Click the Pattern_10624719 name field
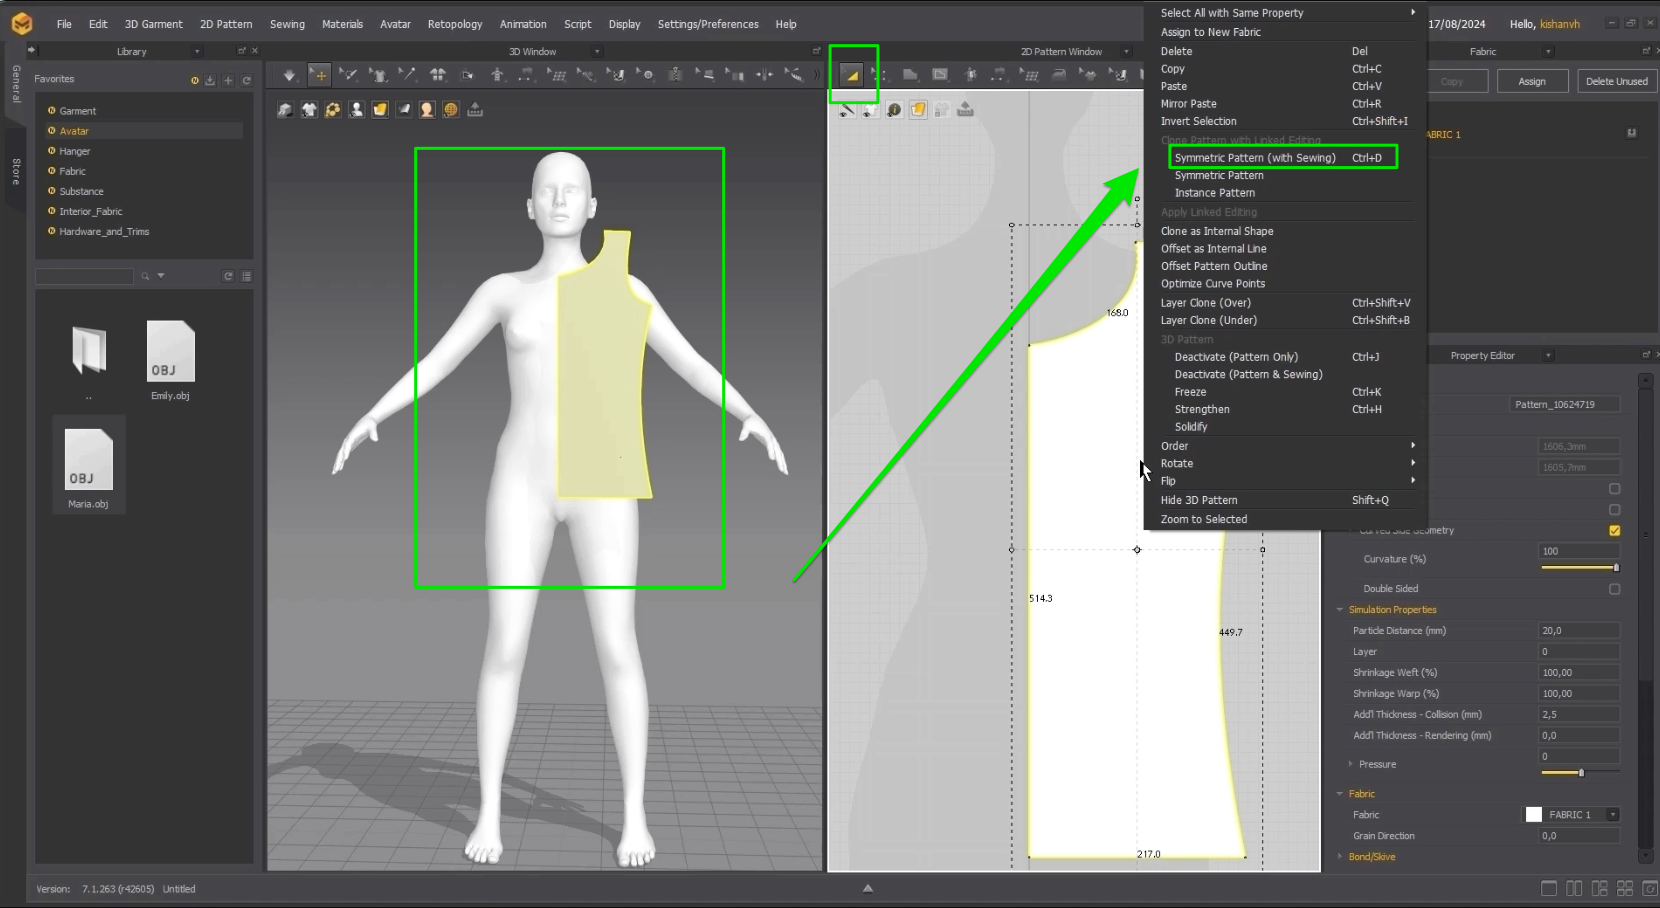The image size is (1660, 908). coord(1564,404)
